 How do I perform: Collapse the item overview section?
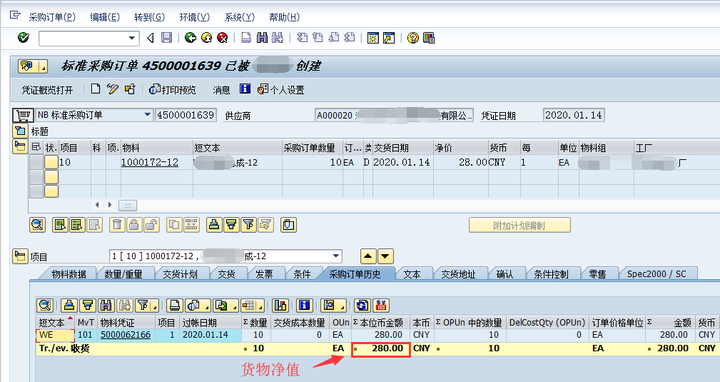20,147
